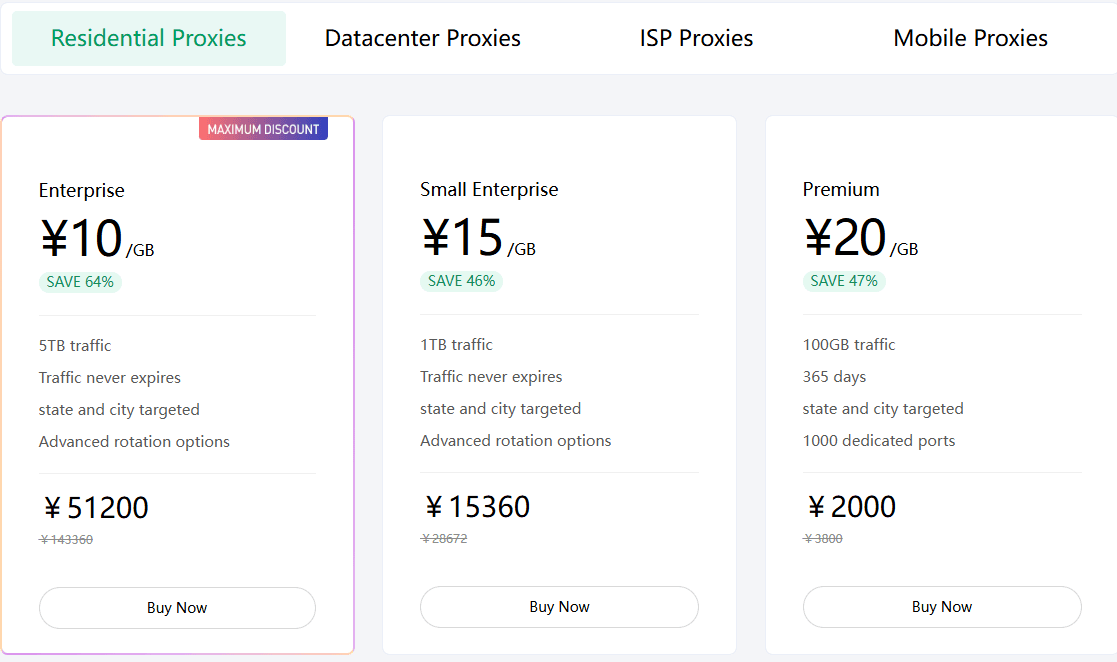Click the Residential Proxies tab

click(x=149, y=39)
